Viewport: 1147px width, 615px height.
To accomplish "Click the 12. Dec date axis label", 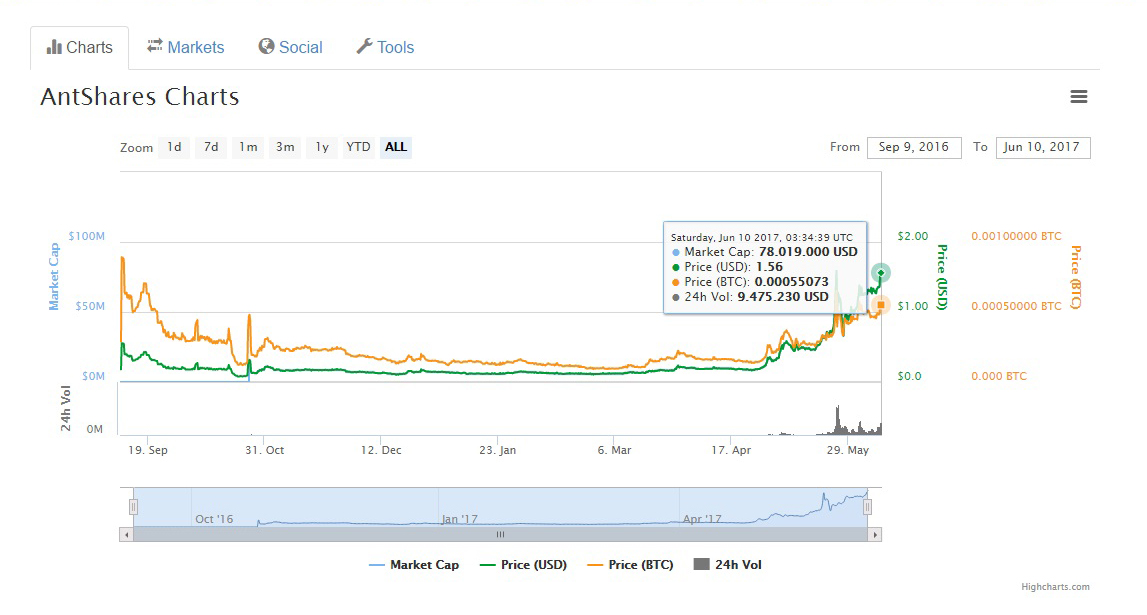I will point(381,450).
